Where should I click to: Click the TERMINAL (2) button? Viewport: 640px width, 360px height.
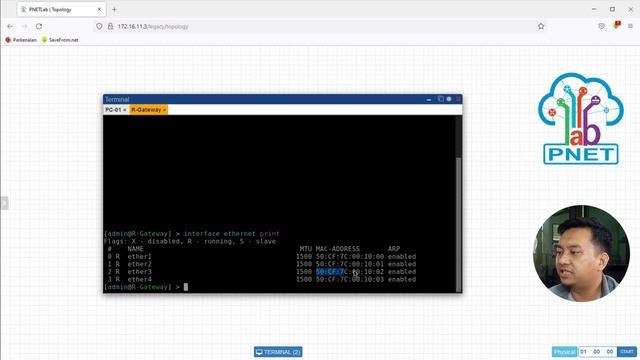pos(278,352)
